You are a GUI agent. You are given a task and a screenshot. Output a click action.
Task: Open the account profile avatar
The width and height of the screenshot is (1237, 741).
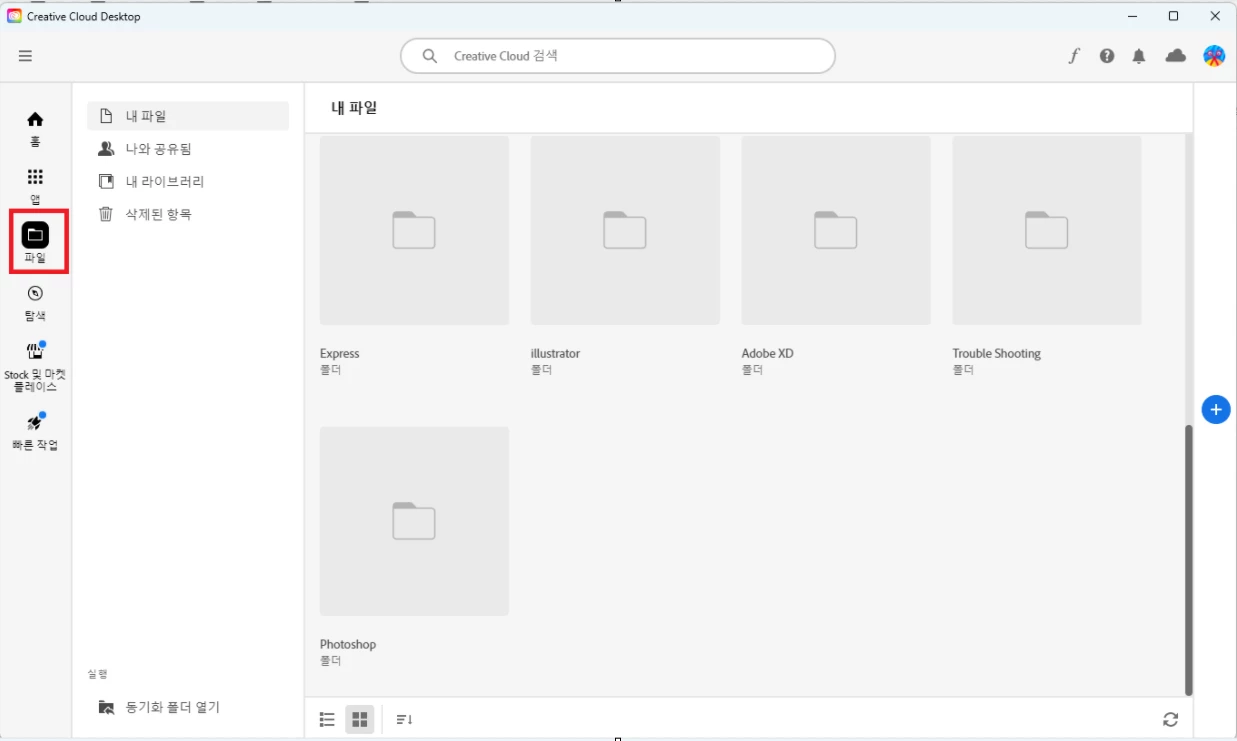pos(1214,56)
